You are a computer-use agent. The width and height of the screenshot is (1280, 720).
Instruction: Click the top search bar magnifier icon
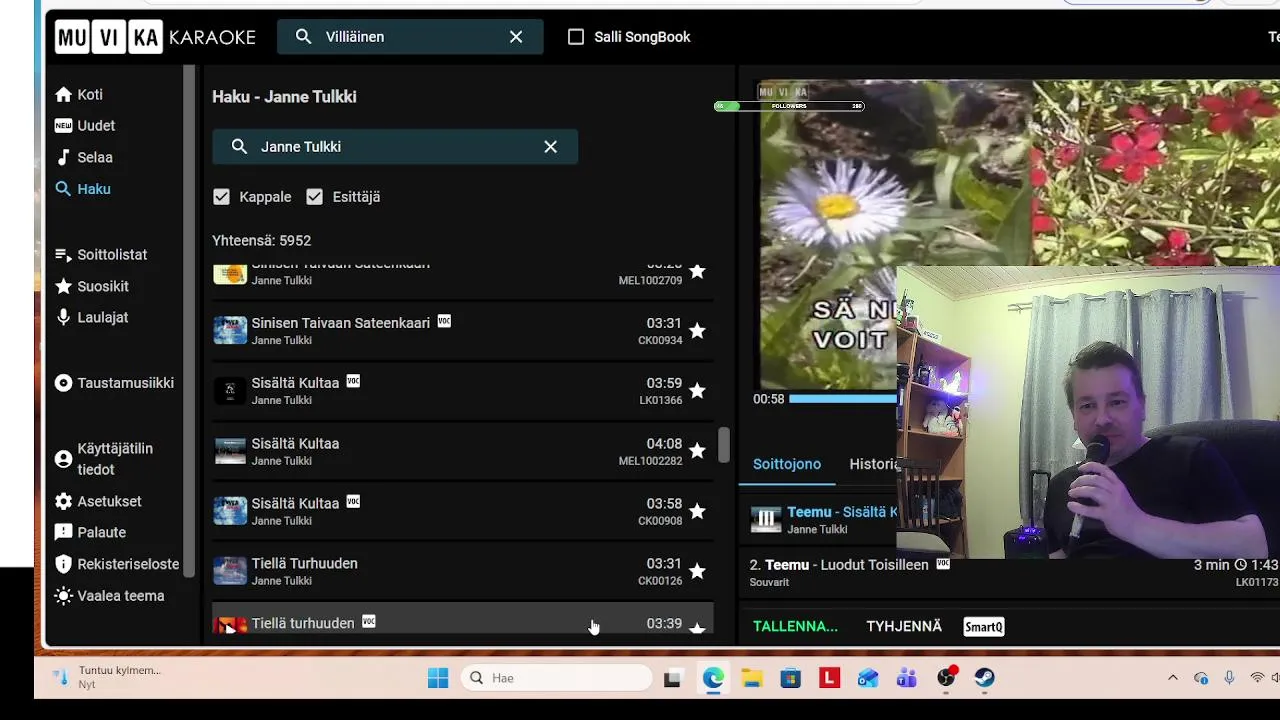(303, 37)
